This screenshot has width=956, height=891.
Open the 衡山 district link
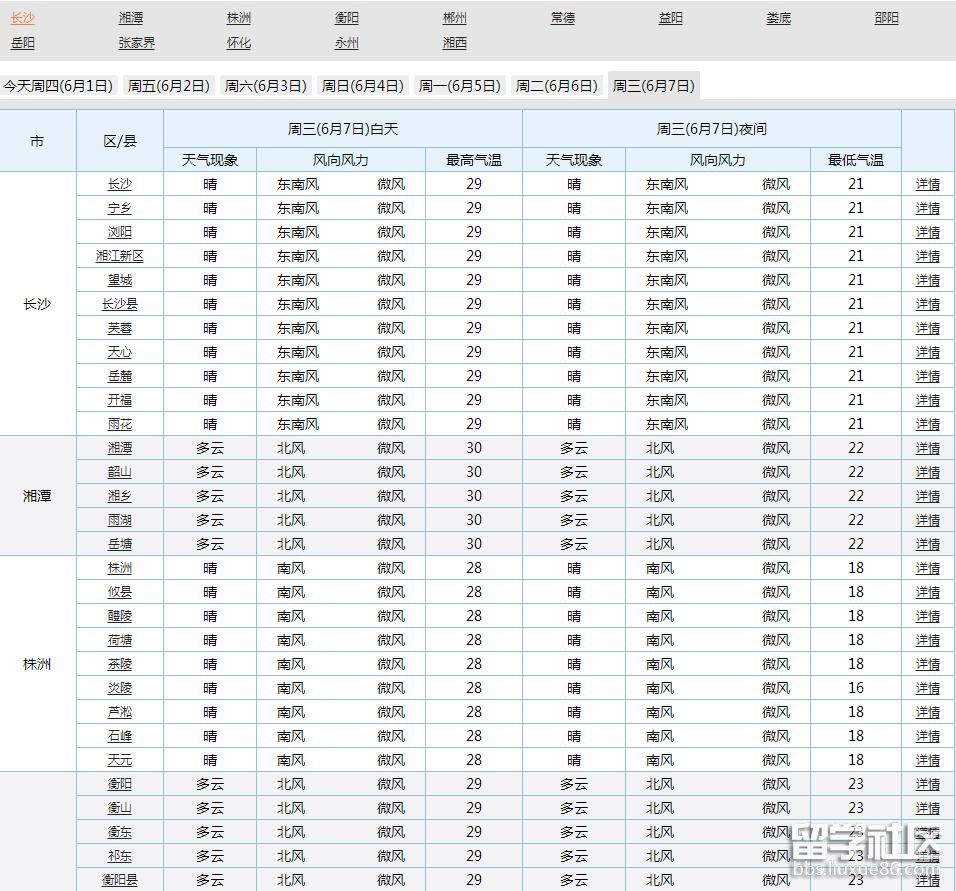(x=120, y=808)
